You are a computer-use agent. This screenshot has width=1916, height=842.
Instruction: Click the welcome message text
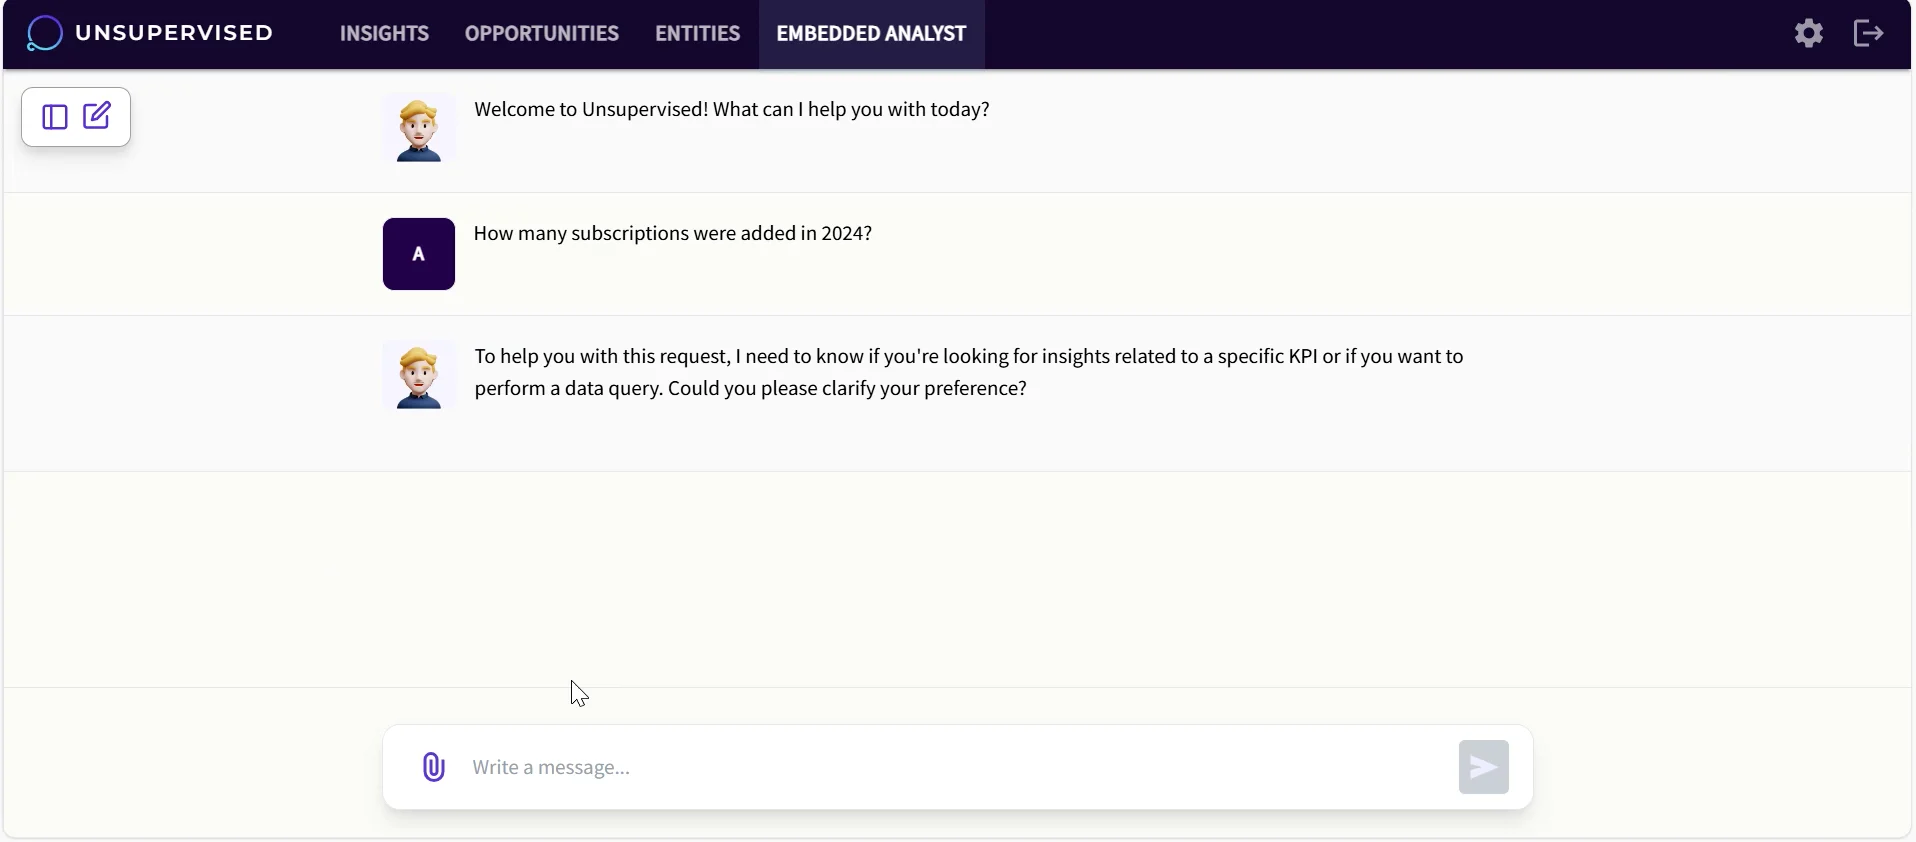point(731,110)
